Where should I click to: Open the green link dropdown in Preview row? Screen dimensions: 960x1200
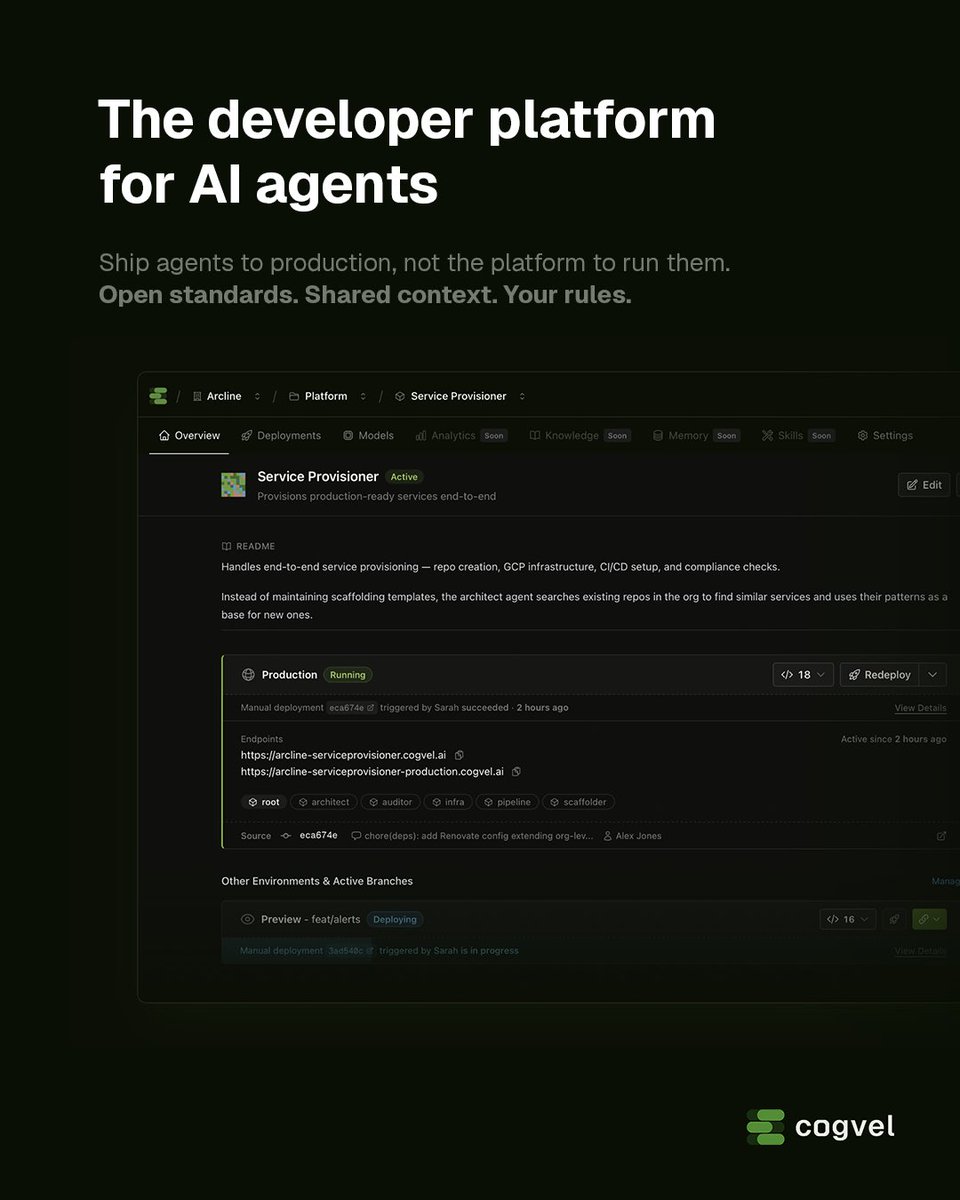pos(929,919)
